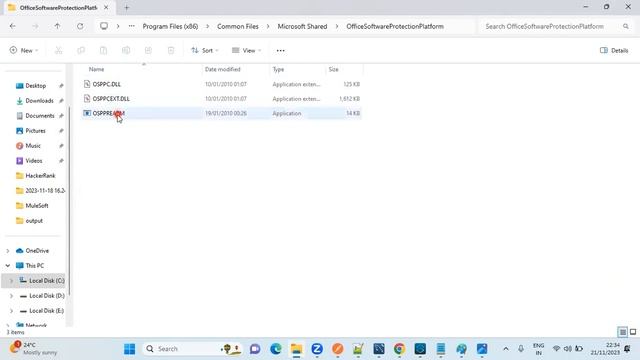Show hidden breadcrumb path ellipsis
Screen dimensions: 640x360
point(131,26)
